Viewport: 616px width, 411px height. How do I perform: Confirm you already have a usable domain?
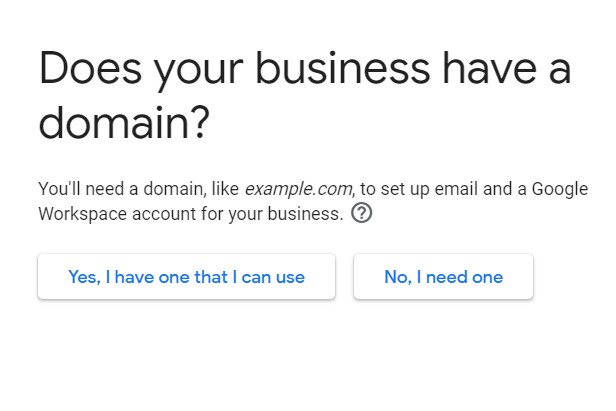[186, 277]
